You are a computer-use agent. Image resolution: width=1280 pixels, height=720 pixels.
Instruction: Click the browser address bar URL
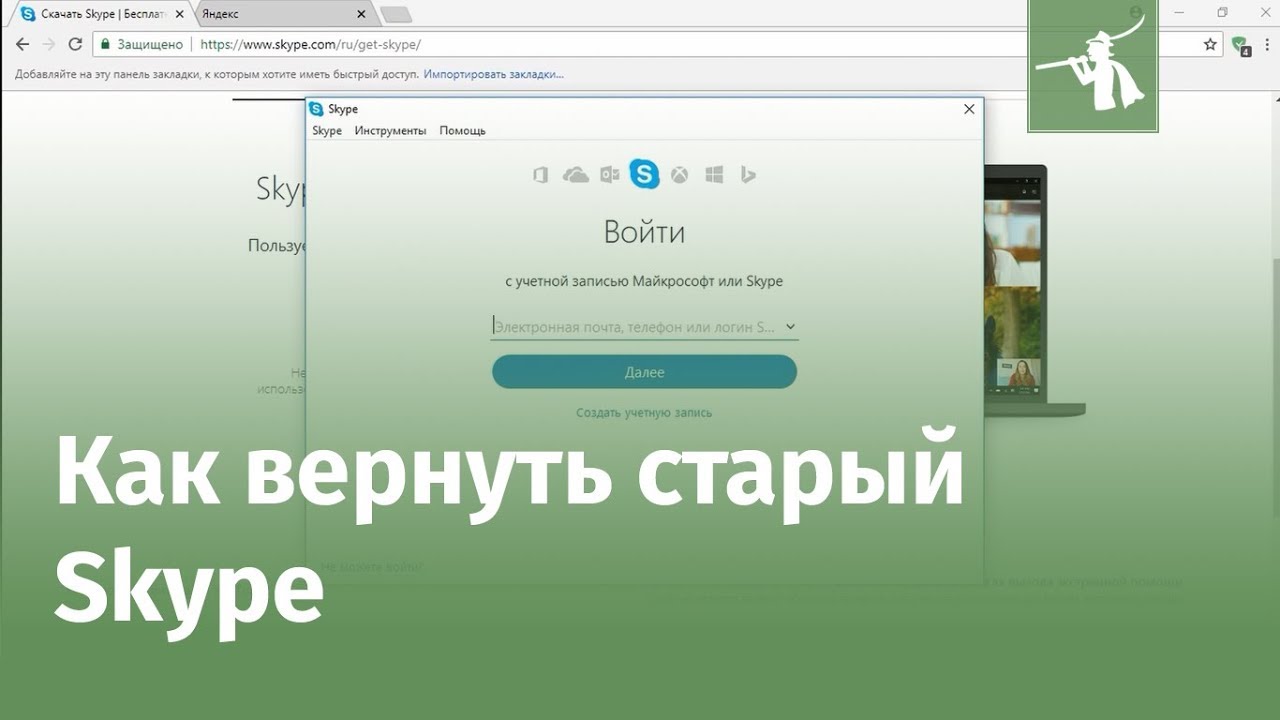pos(310,44)
